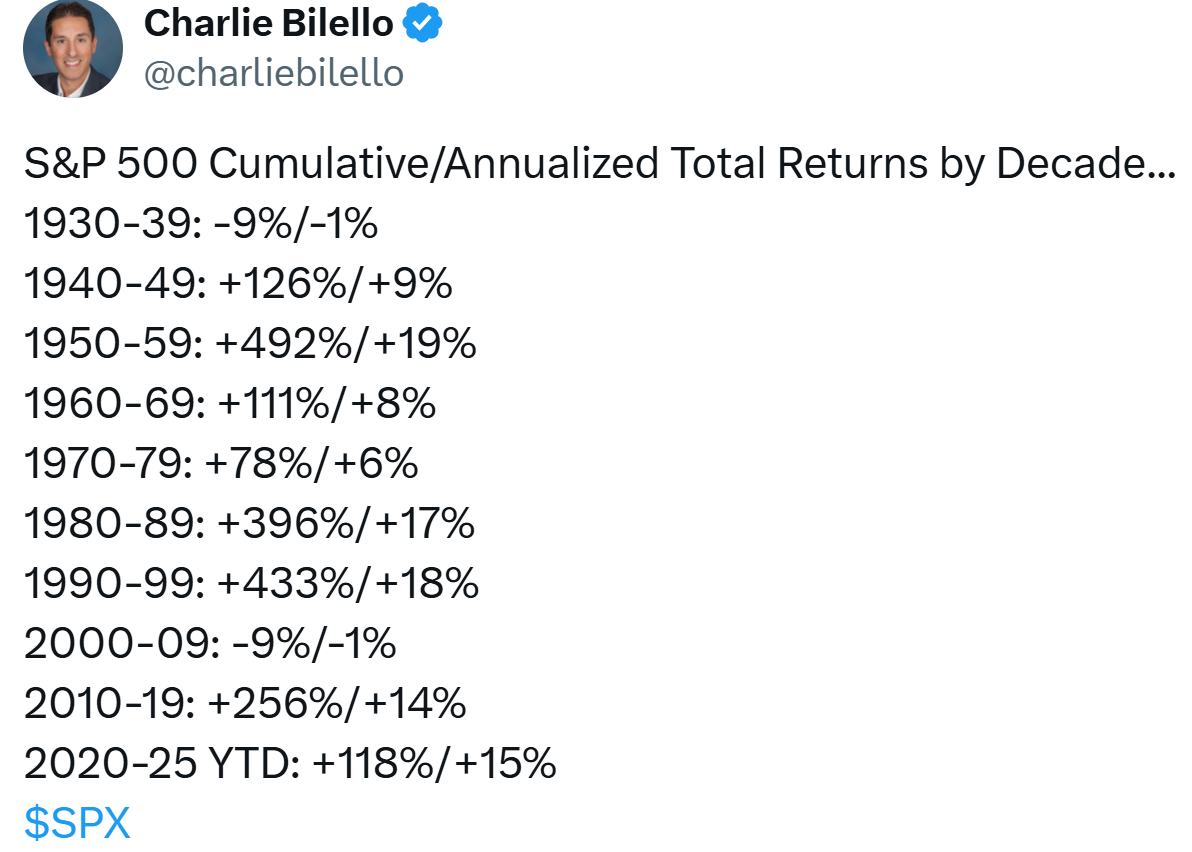1192x852 pixels.
Task: Select the 1970-79: +78%/+6% line
Action: (x=220, y=464)
